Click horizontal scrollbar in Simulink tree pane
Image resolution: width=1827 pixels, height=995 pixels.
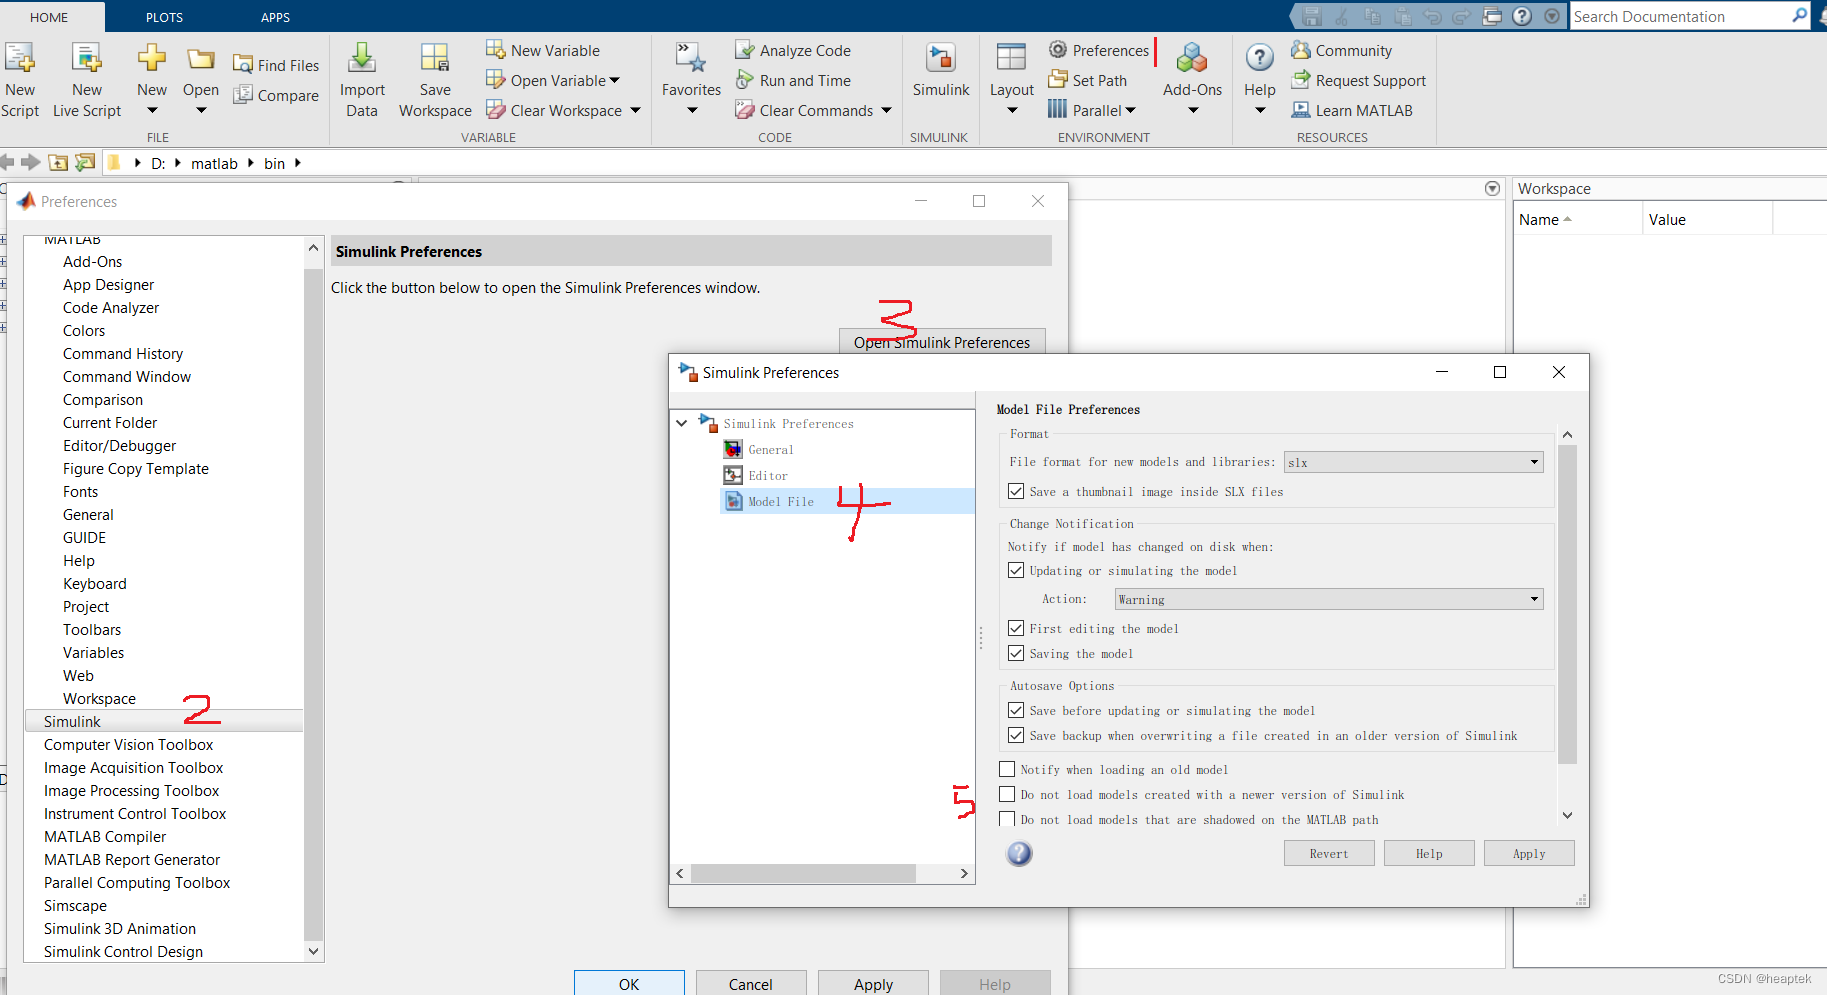pos(803,873)
